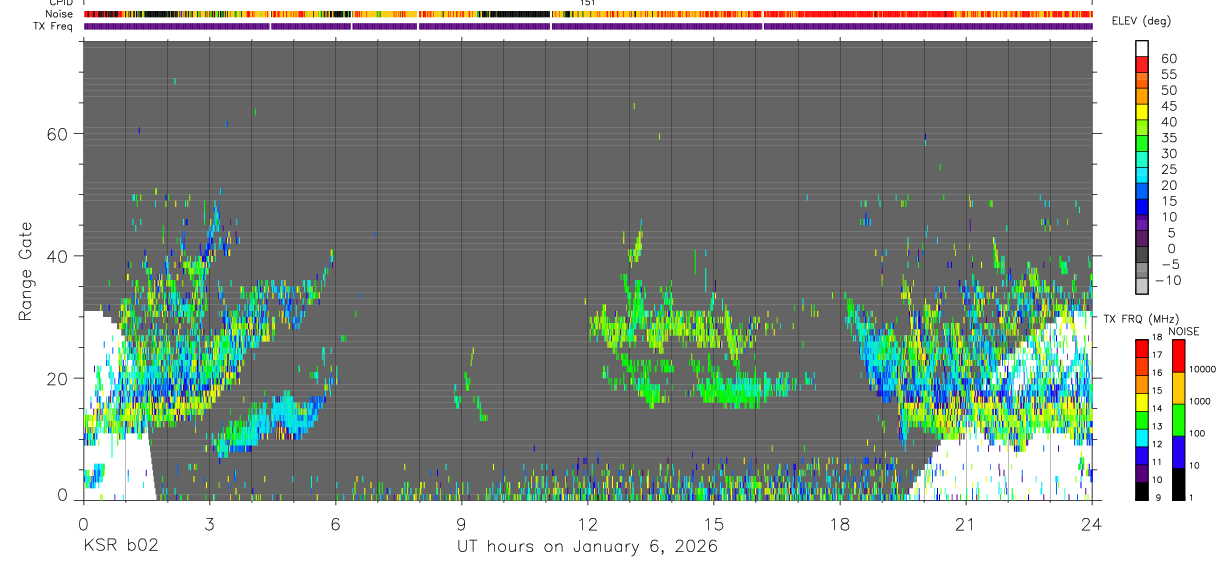The height and width of the screenshot is (567, 1228).
Task: Click the red TX FRQ segment between 17 and 18
Action: (1141, 348)
